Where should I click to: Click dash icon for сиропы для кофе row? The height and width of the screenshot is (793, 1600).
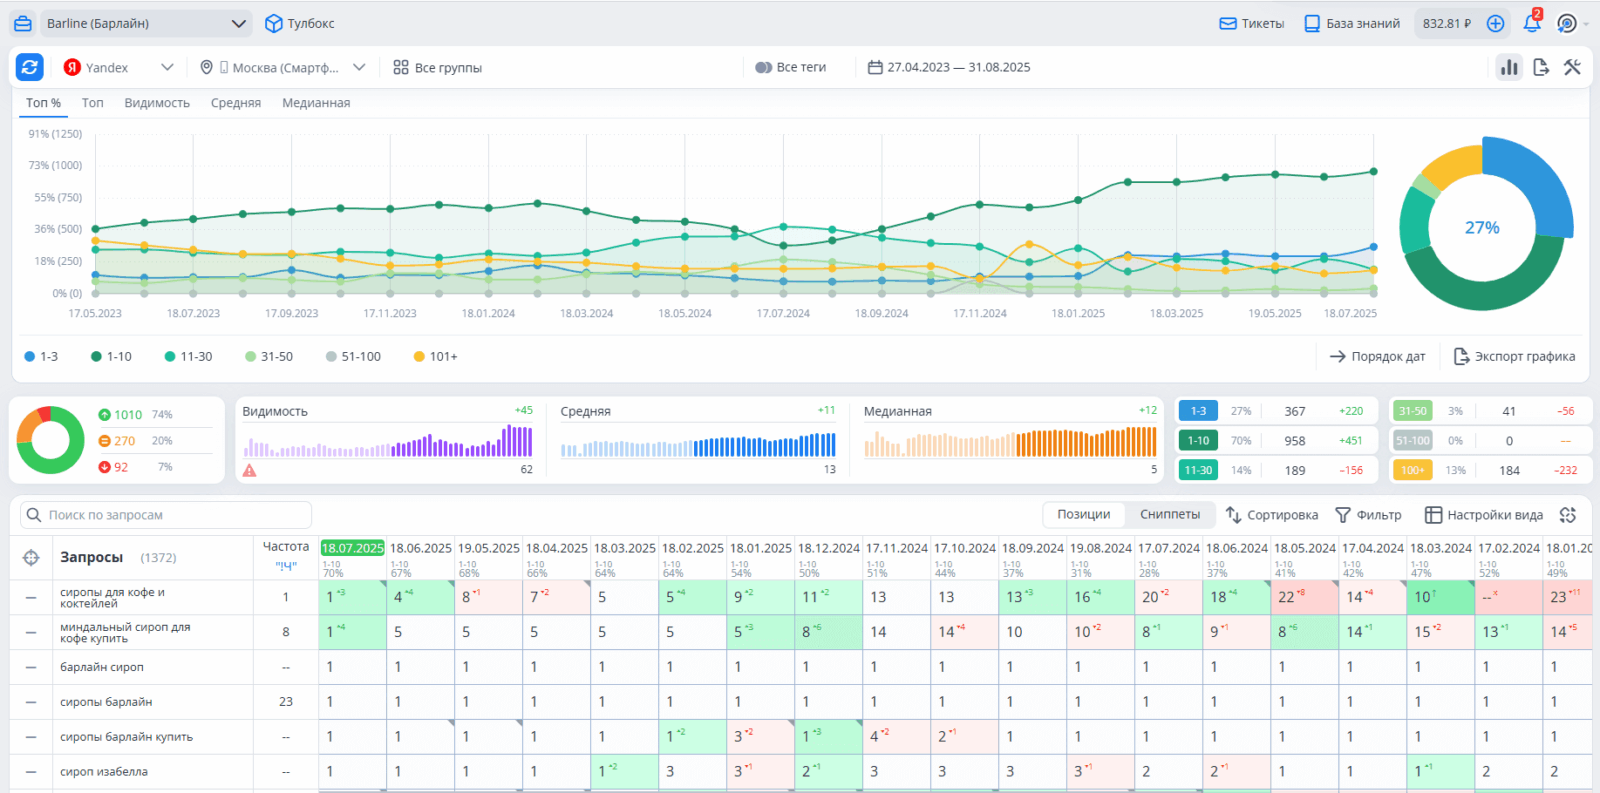31,598
